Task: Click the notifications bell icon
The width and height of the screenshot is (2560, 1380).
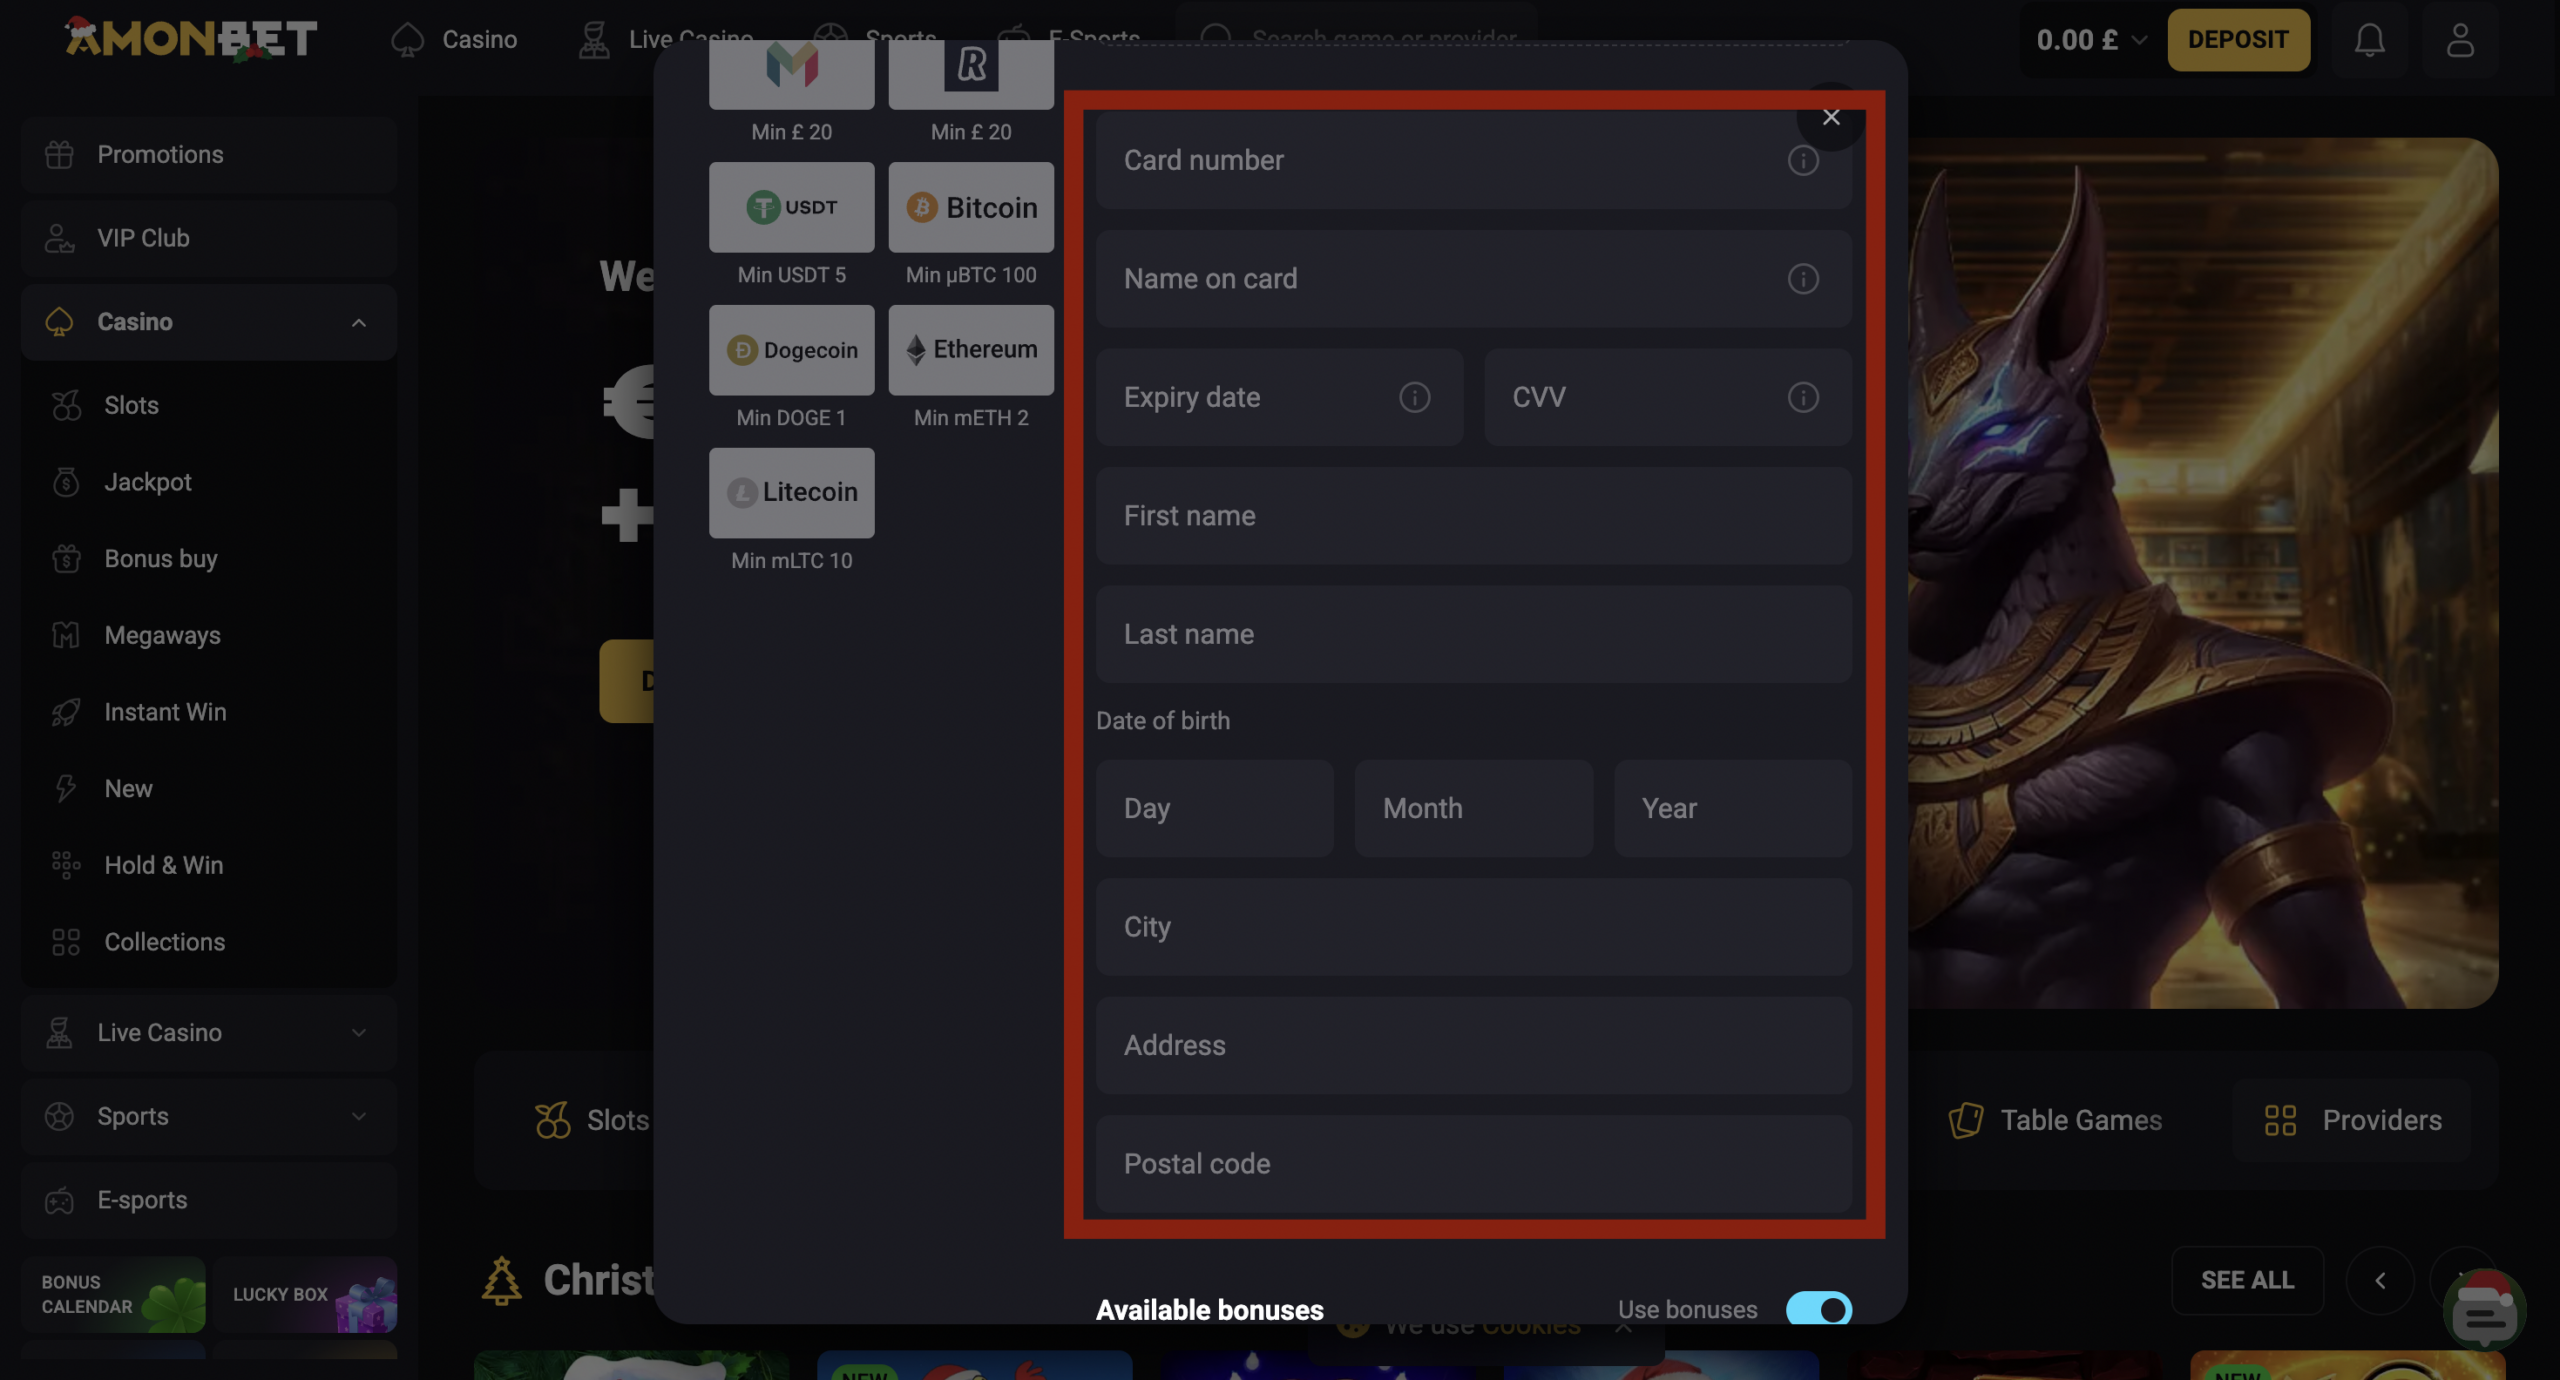Action: click(2368, 40)
